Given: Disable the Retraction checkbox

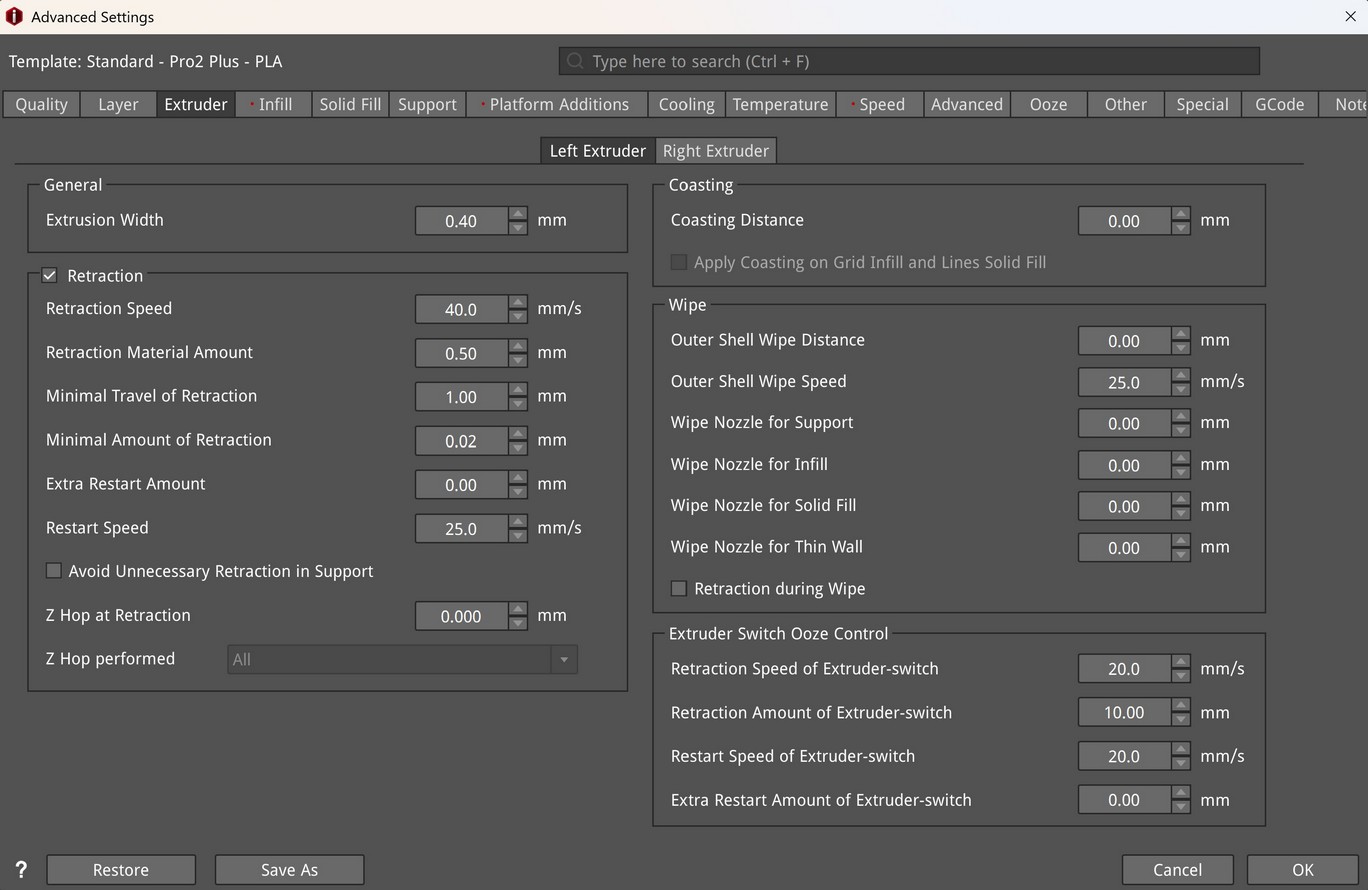Looking at the screenshot, I should [x=49, y=276].
